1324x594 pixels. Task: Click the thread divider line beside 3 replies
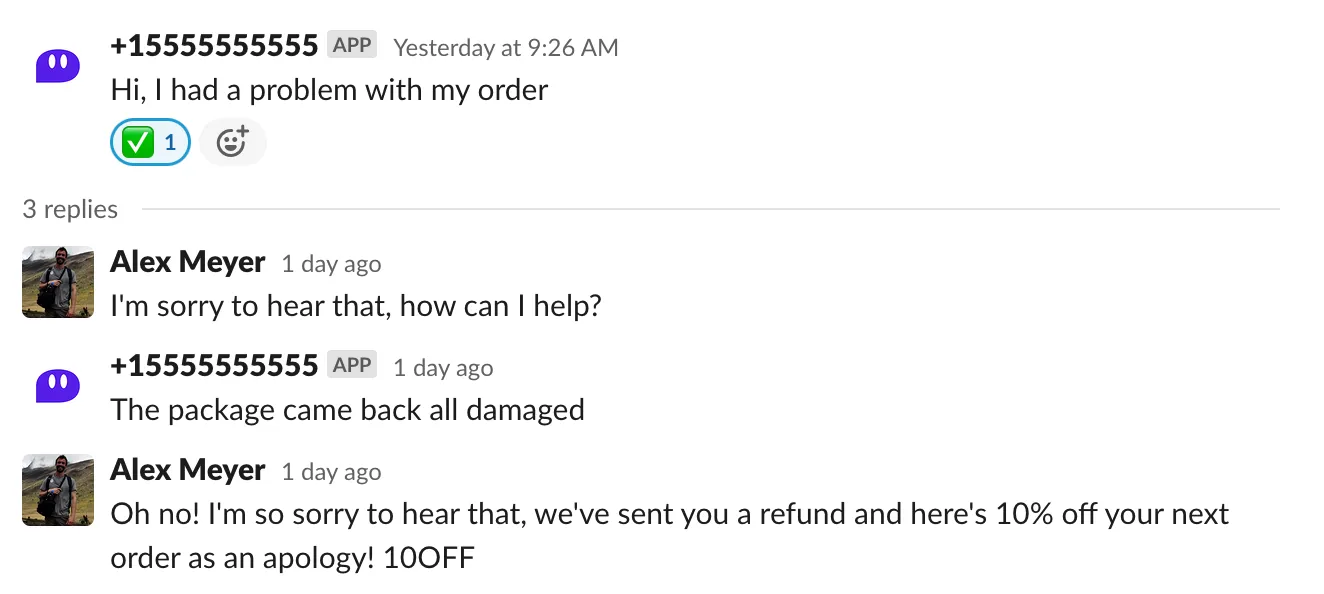tap(700, 209)
